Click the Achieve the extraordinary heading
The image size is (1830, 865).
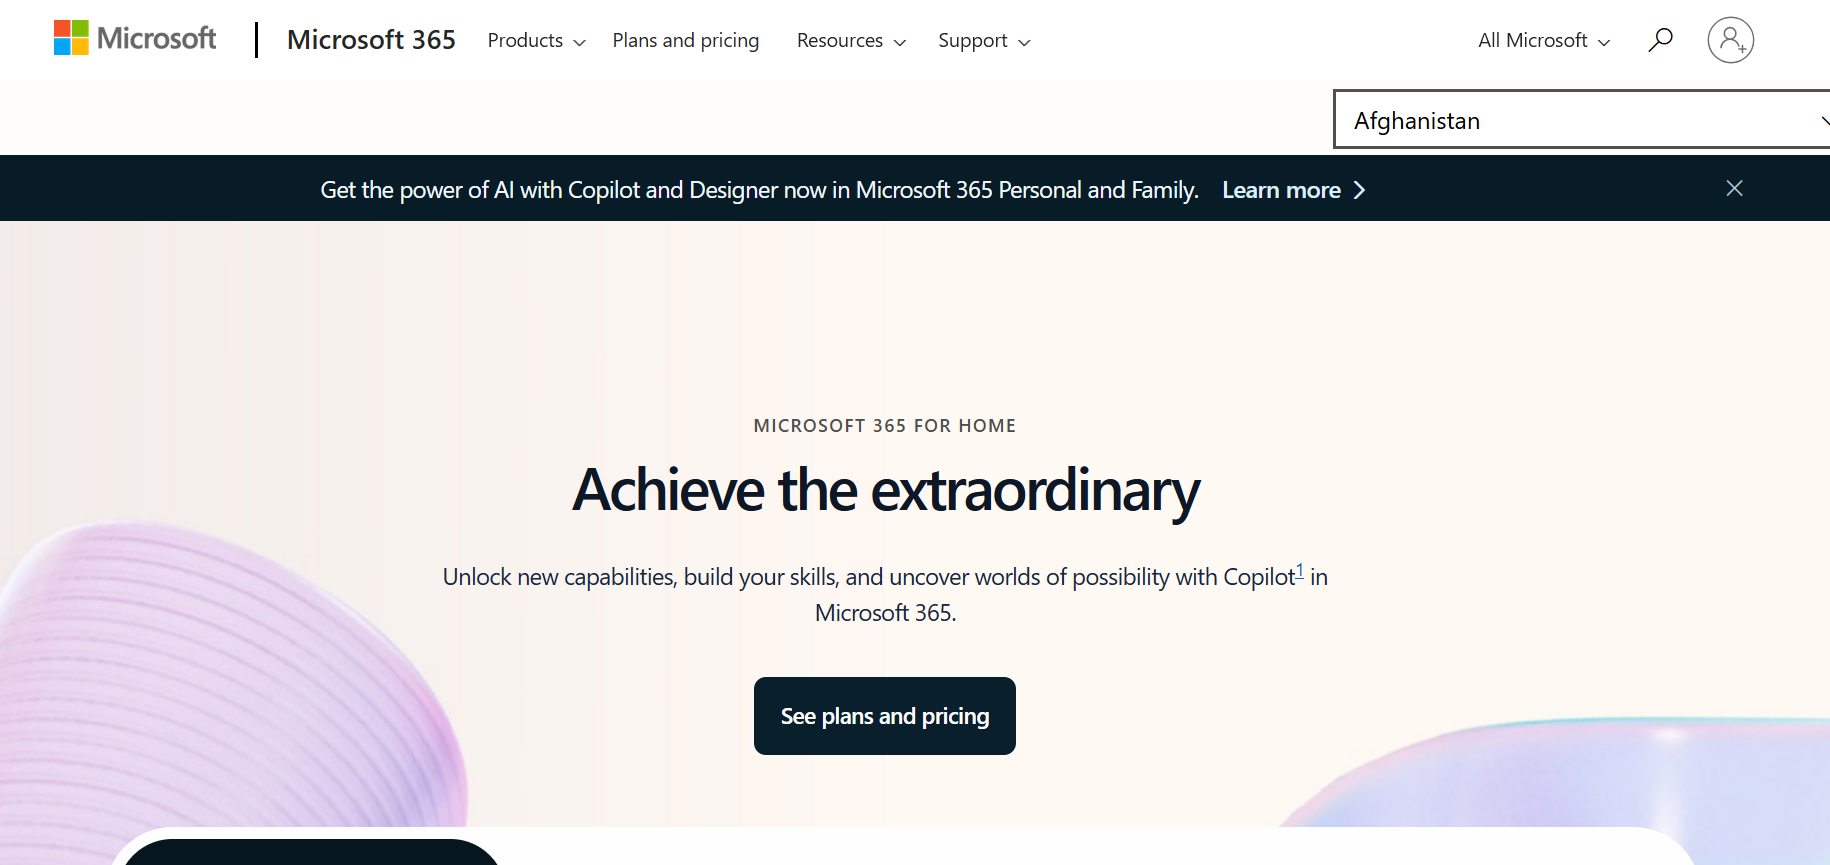coord(885,490)
